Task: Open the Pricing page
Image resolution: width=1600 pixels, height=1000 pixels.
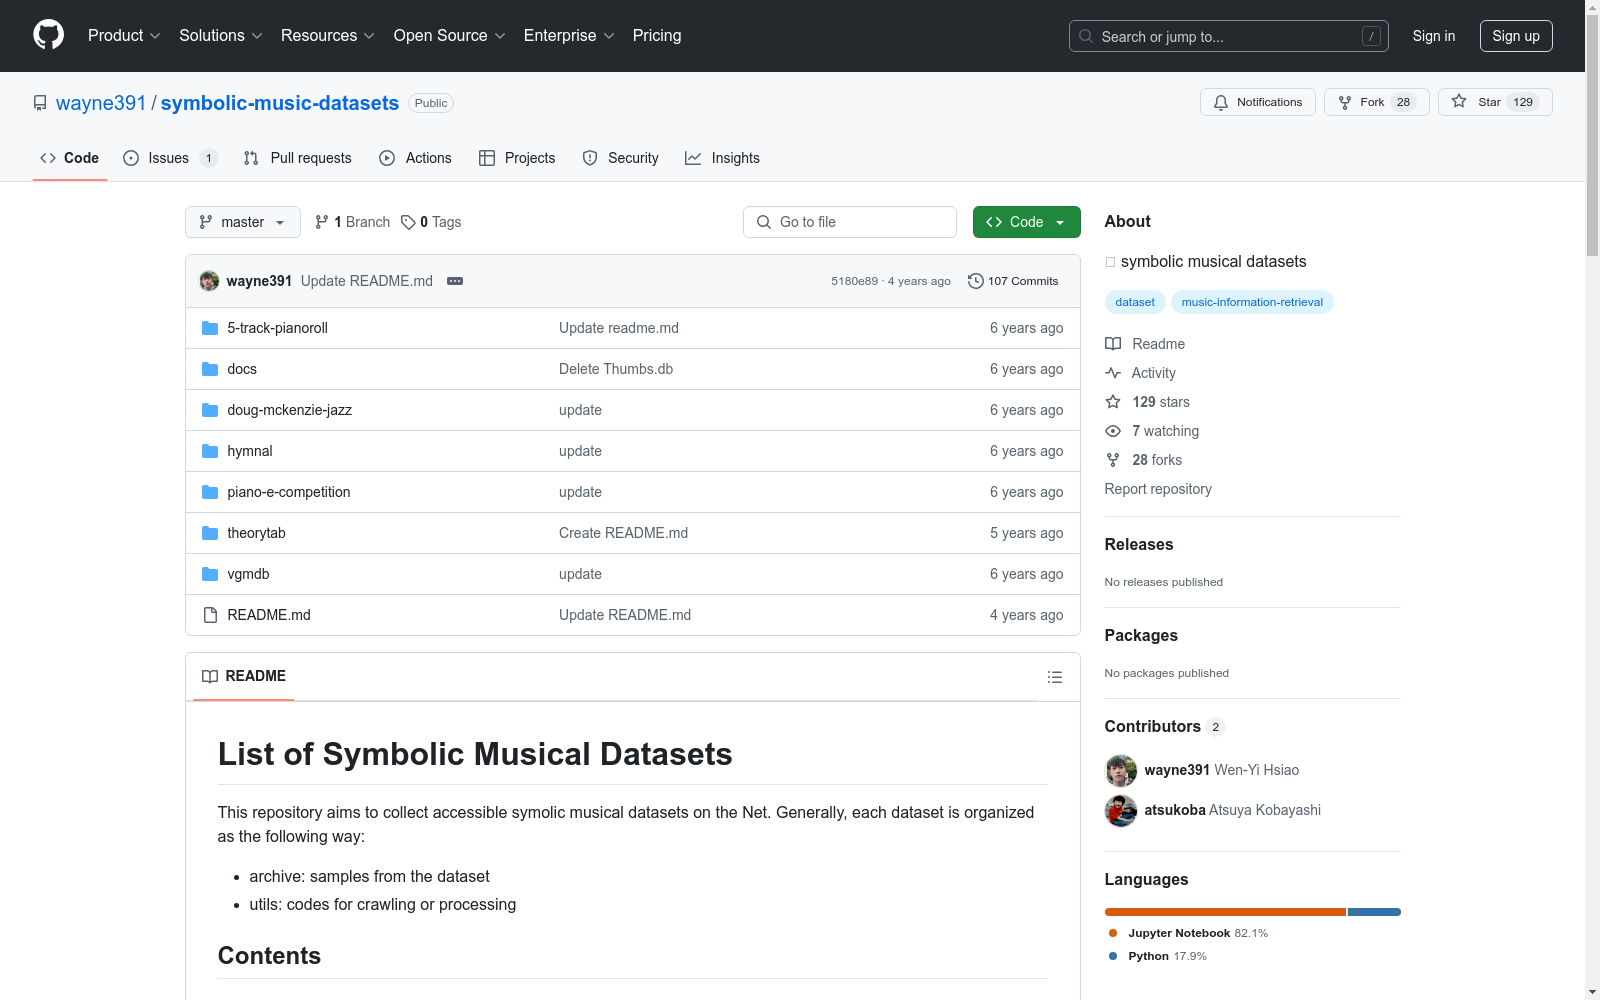Action: (657, 36)
